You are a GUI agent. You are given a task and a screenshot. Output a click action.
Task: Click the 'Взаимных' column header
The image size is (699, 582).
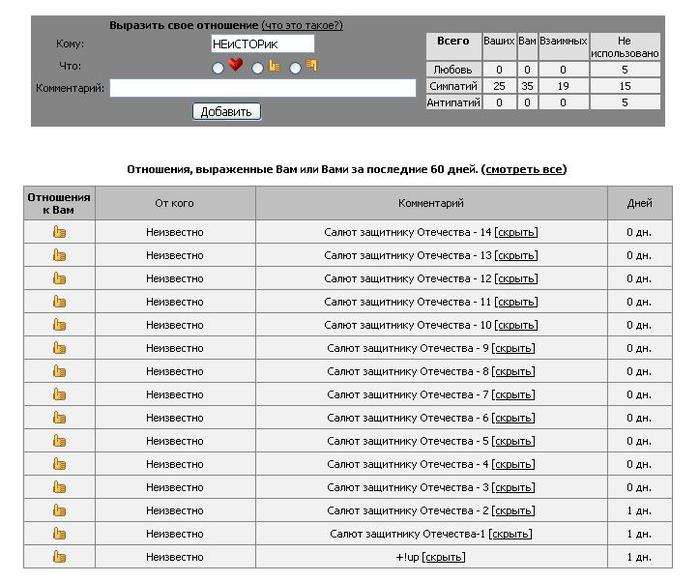click(563, 46)
